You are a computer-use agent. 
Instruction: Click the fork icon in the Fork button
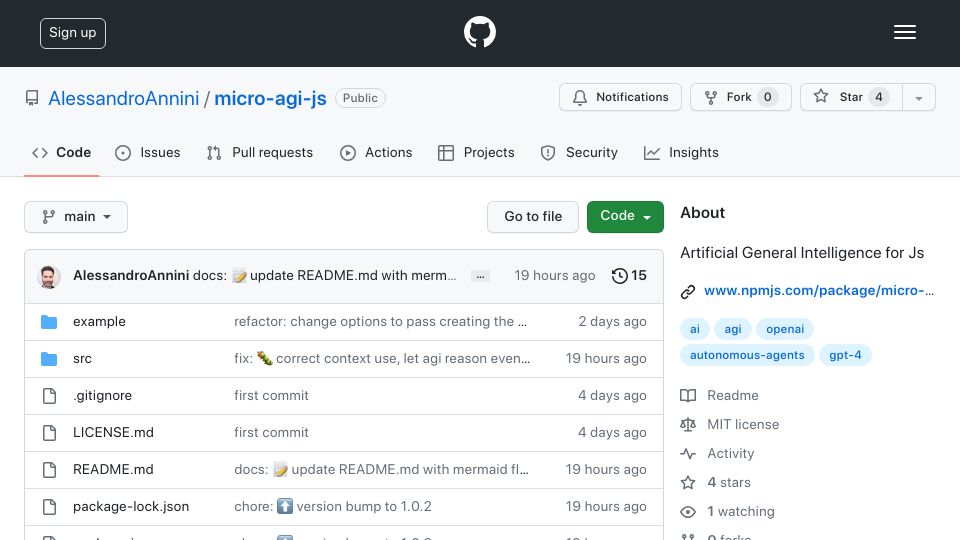pos(711,97)
